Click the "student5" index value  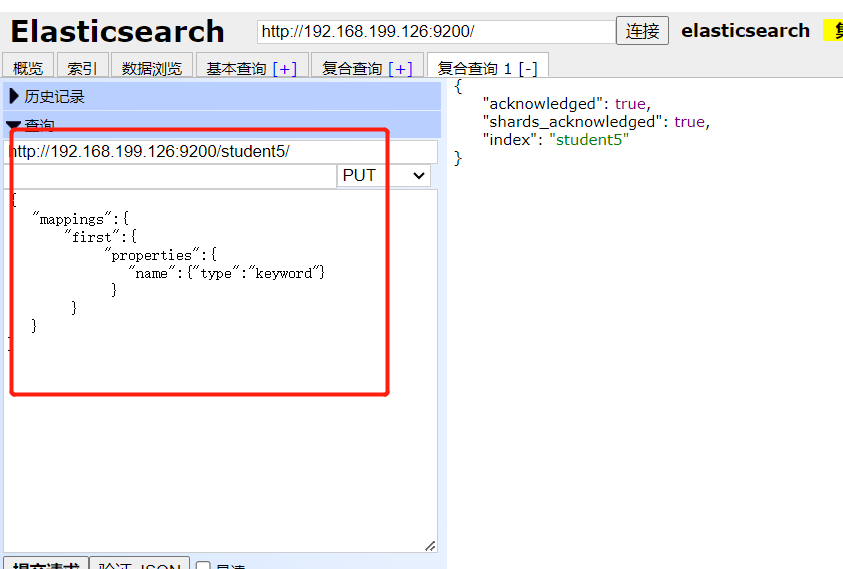coord(589,140)
